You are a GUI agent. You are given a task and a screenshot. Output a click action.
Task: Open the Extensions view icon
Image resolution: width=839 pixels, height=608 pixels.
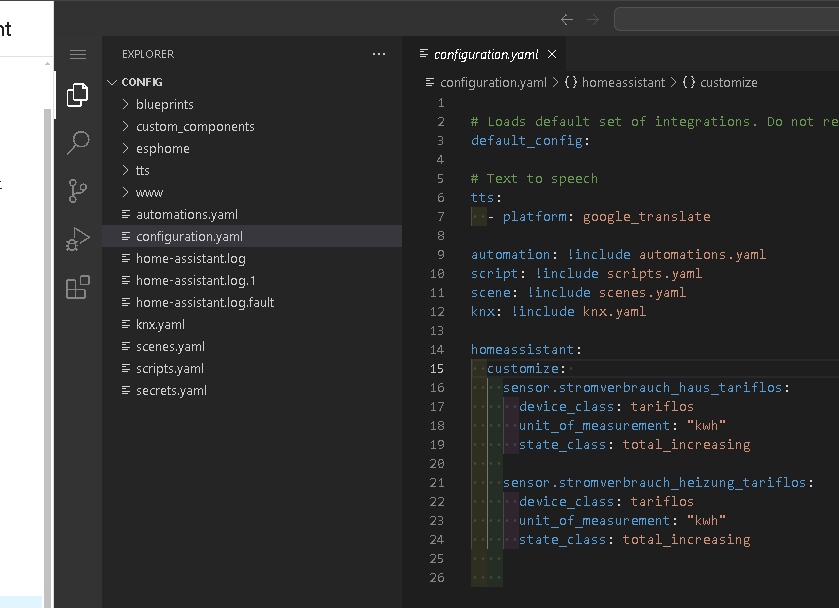pos(78,287)
